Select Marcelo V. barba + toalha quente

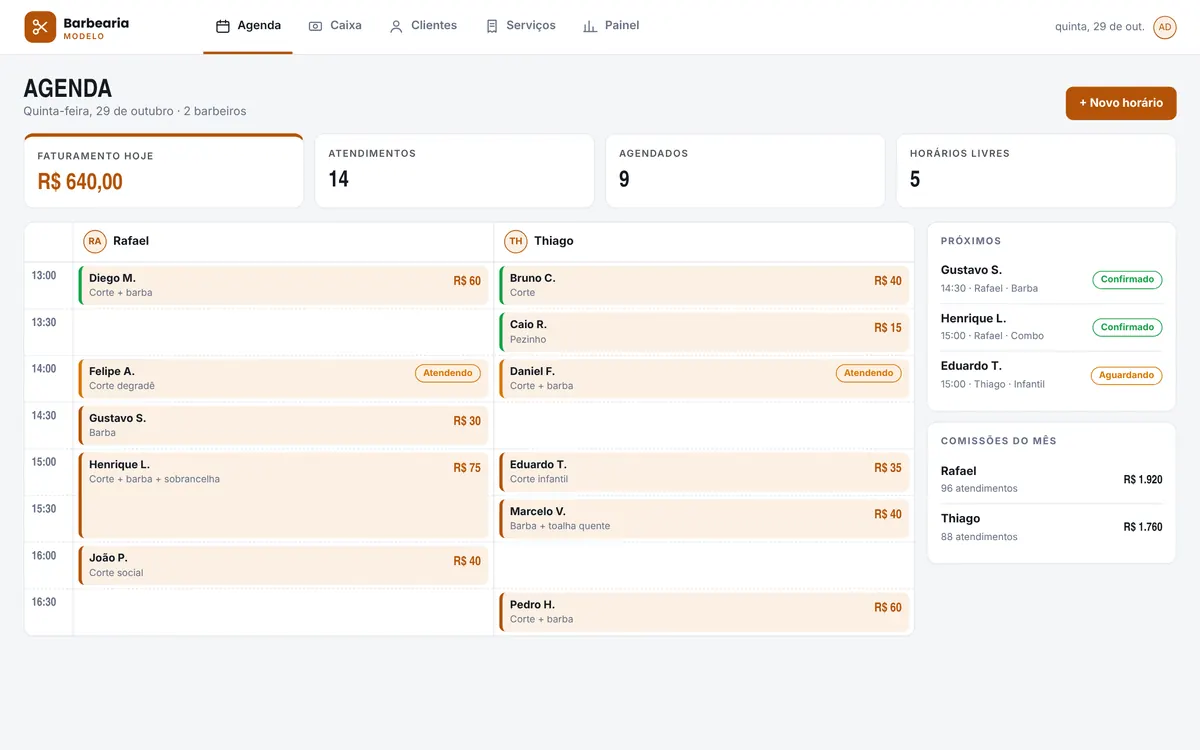coord(704,518)
